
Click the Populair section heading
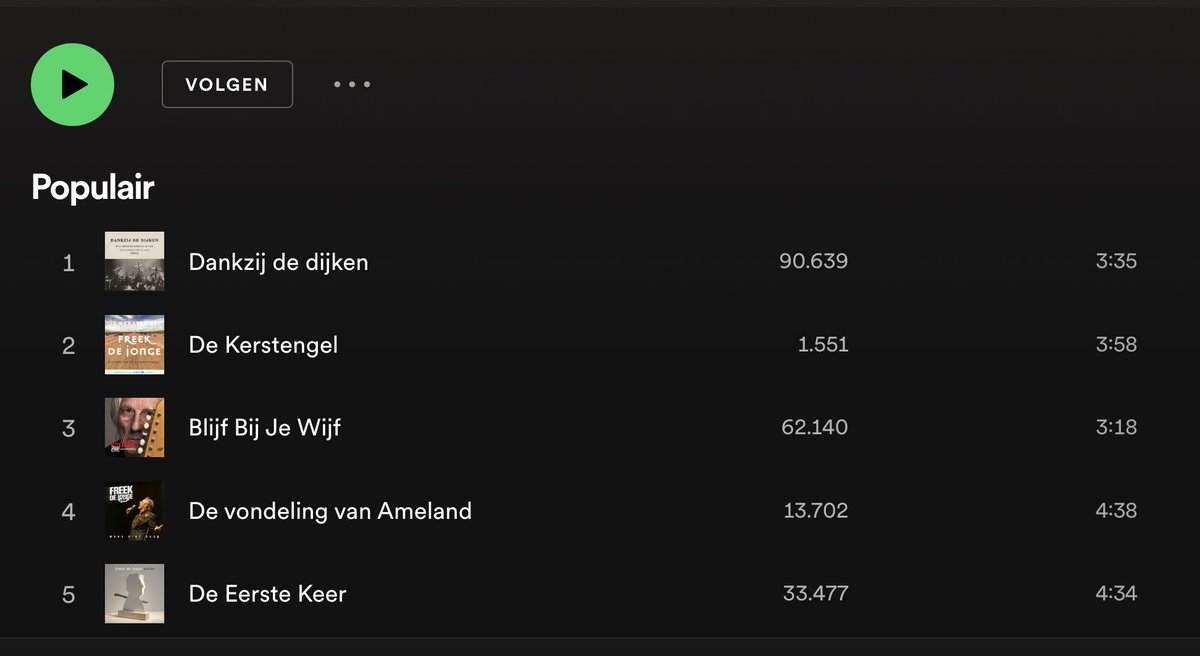(92, 187)
